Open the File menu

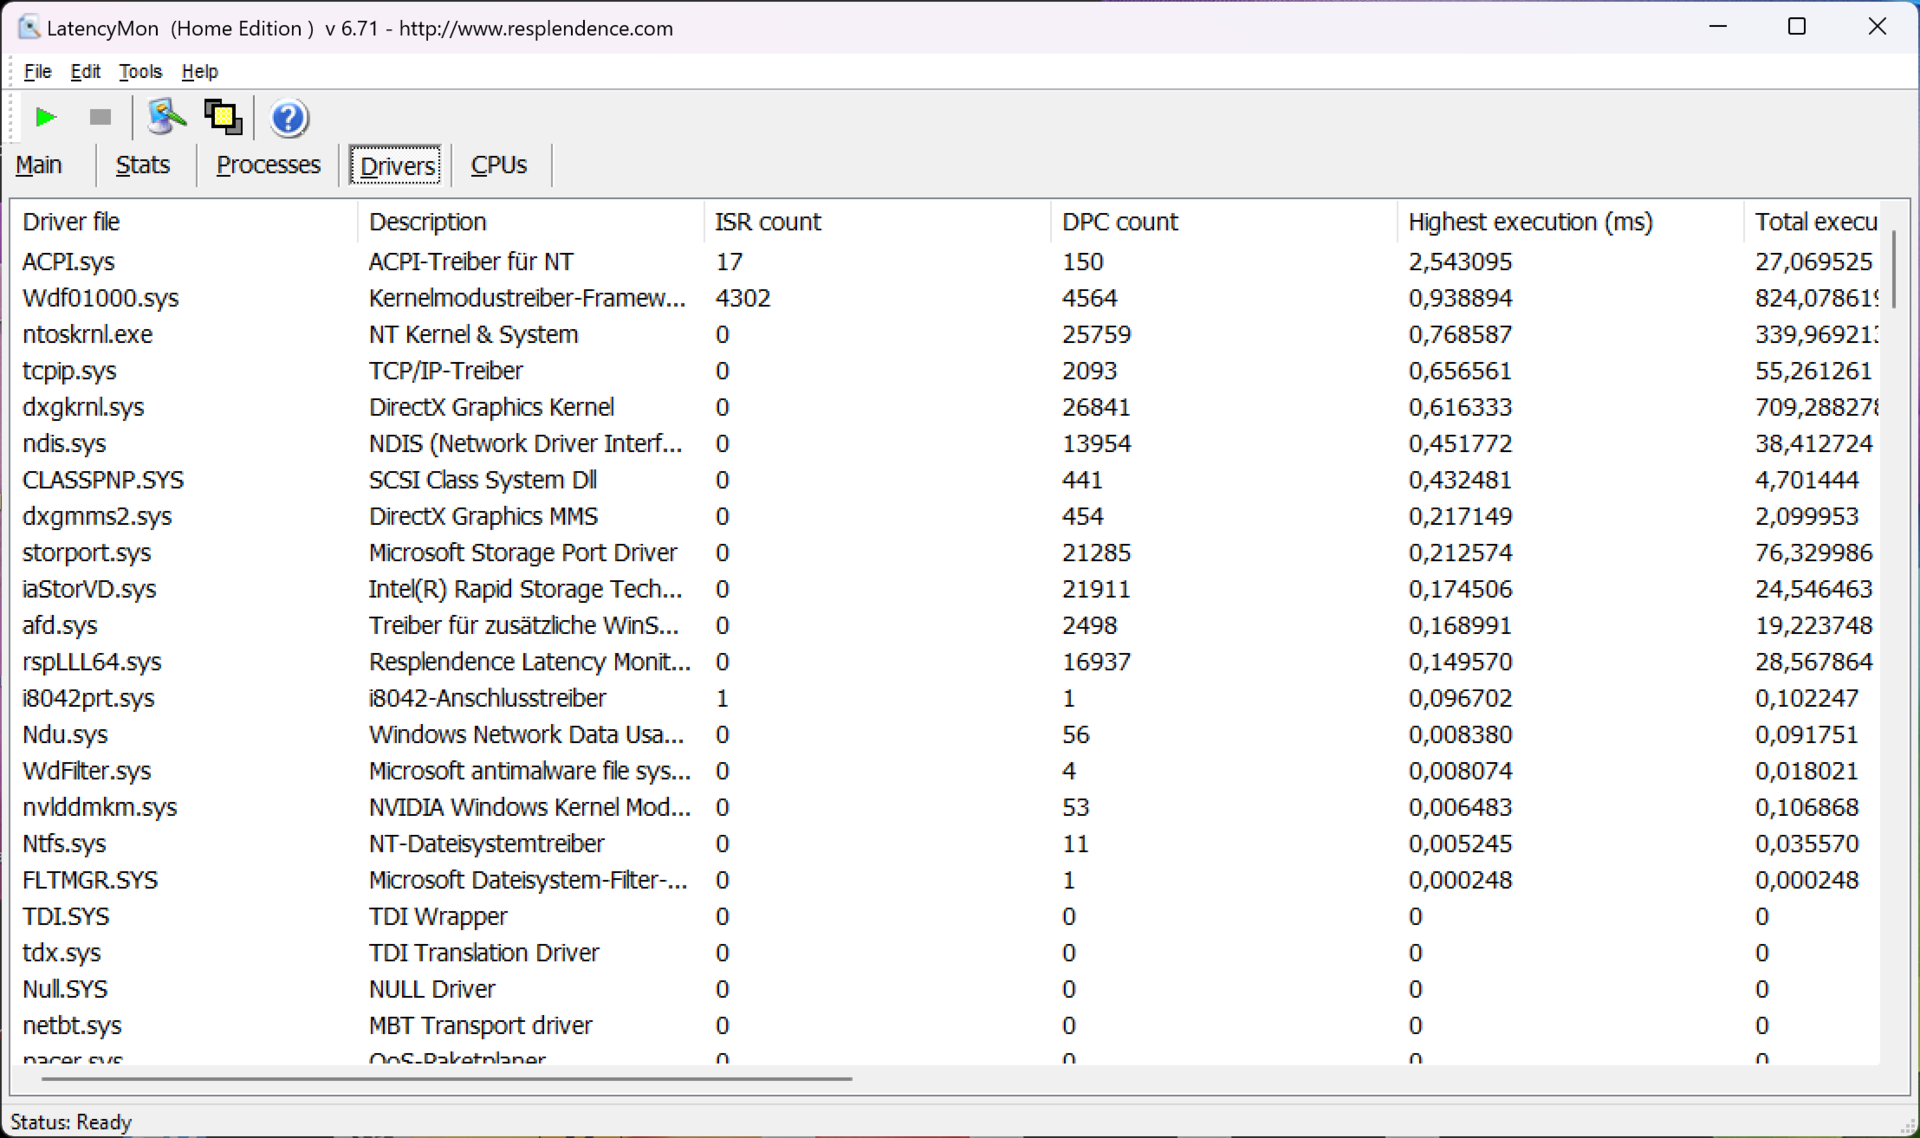(x=37, y=71)
